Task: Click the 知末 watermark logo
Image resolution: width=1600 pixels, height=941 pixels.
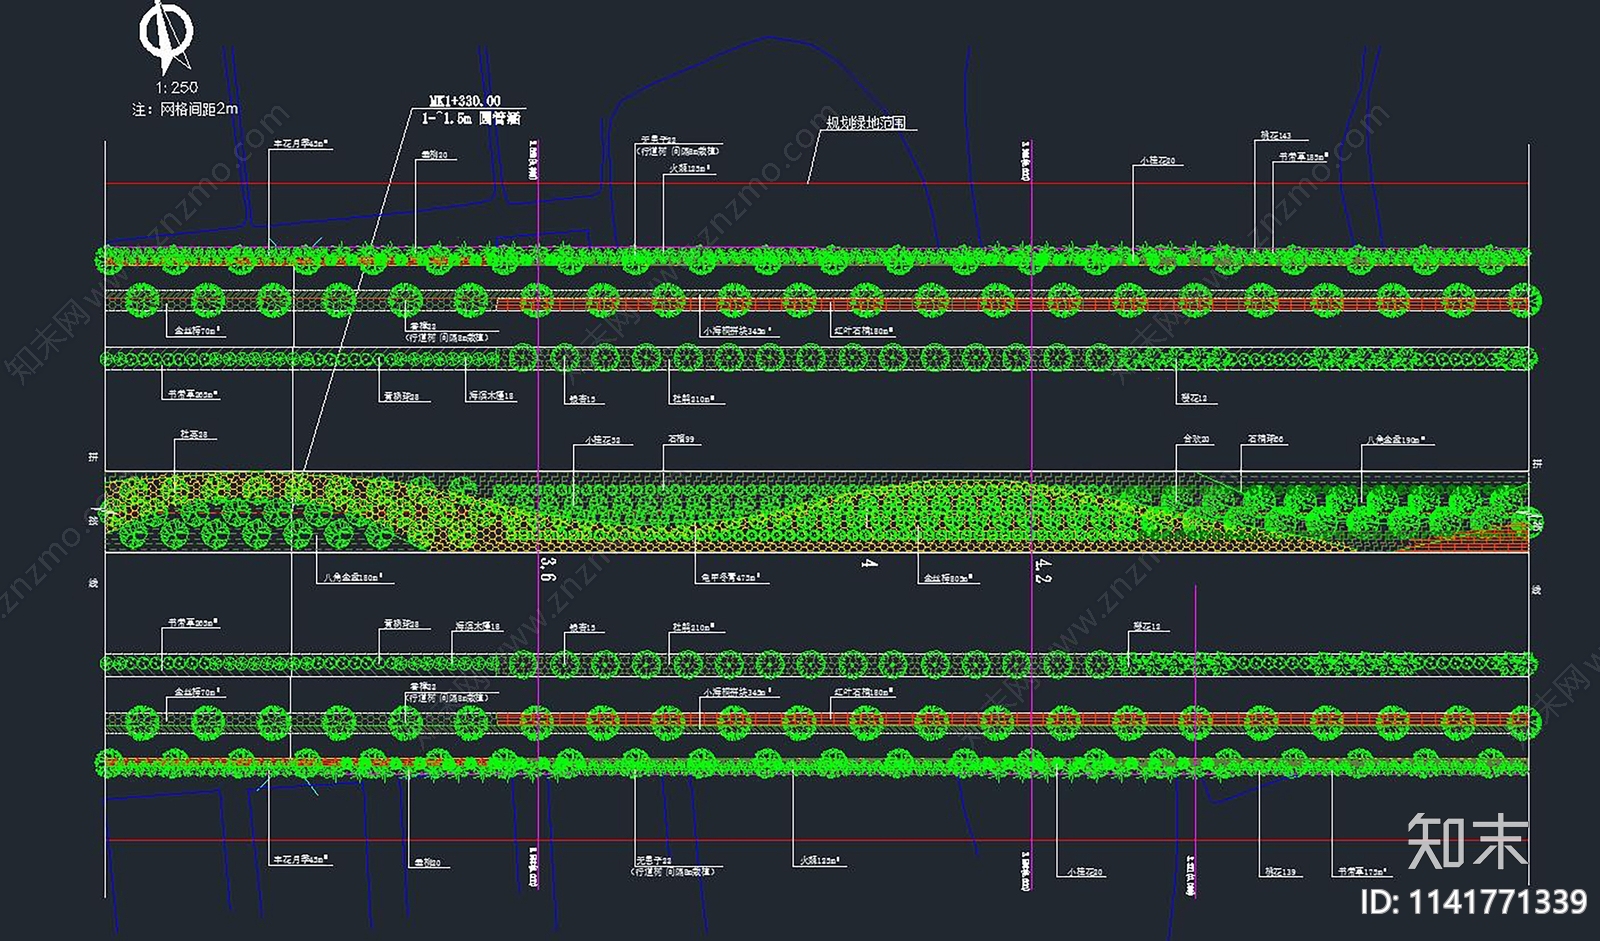Action: [x=1467, y=842]
